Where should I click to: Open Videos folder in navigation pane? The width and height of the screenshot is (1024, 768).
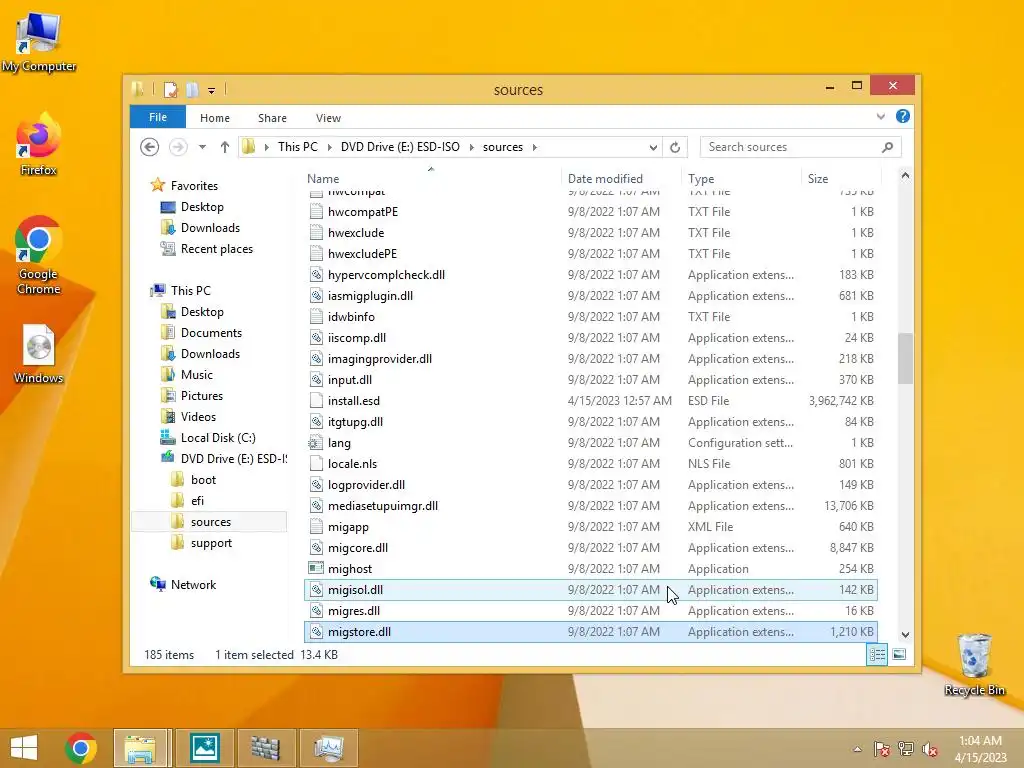198,416
